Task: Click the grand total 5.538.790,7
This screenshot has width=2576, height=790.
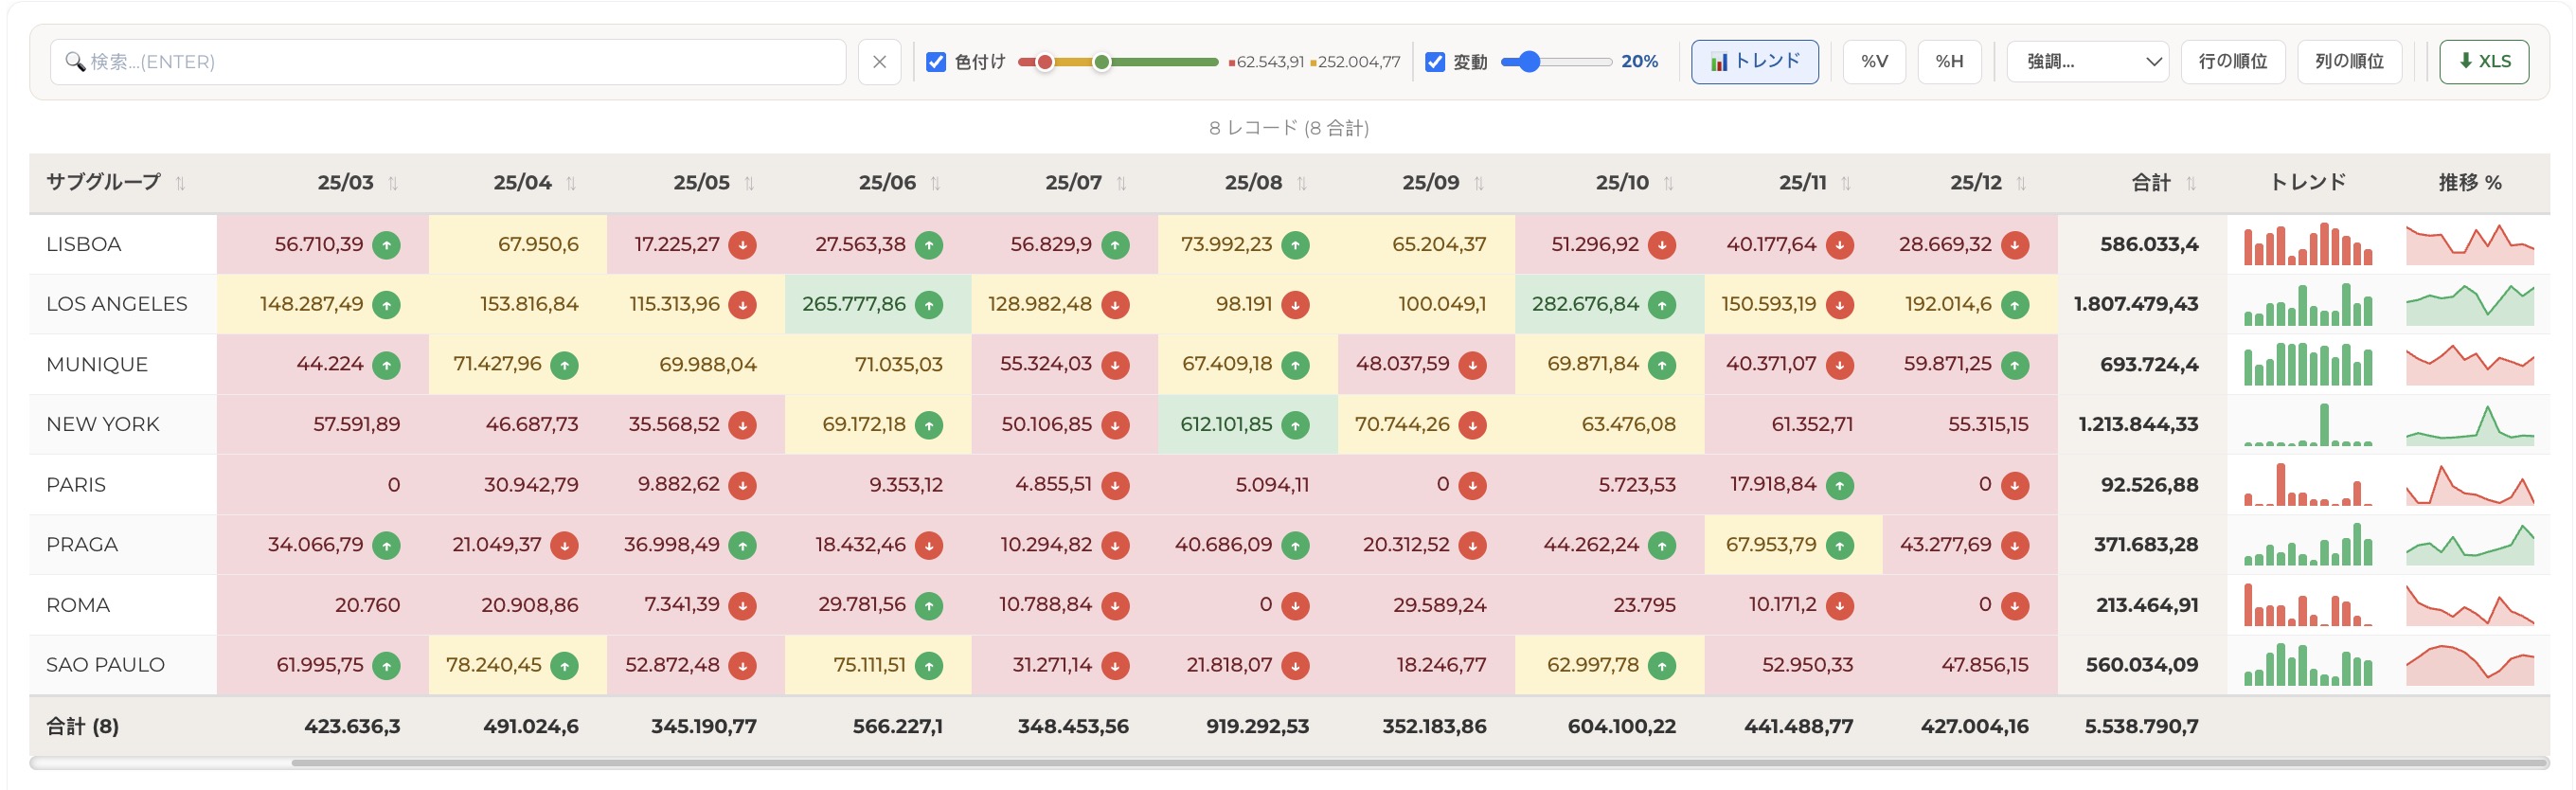Action: pos(2141,727)
